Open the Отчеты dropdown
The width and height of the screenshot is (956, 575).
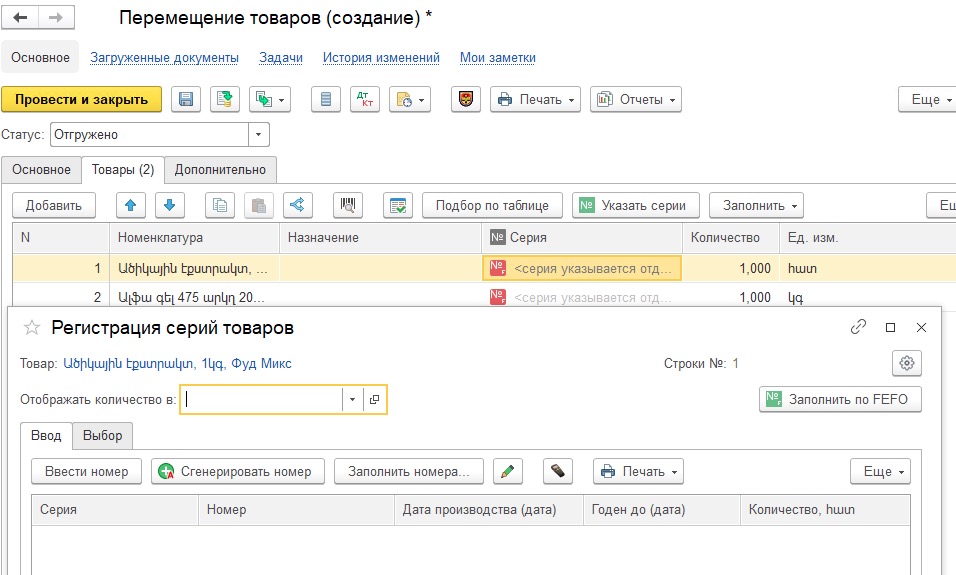[x=636, y=99]
